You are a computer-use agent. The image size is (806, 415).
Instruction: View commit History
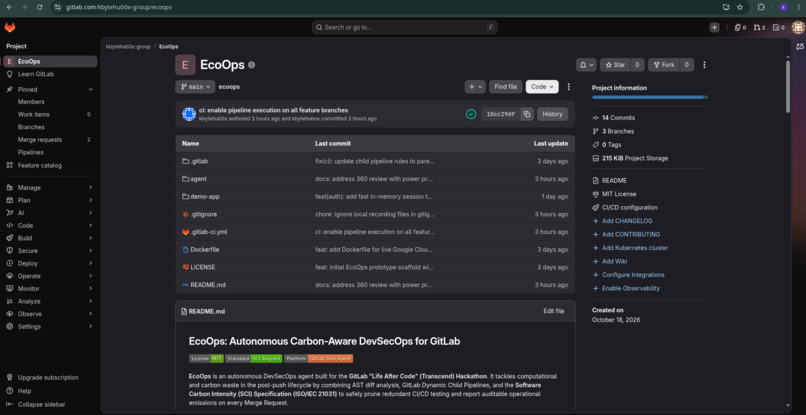[553, 114]
